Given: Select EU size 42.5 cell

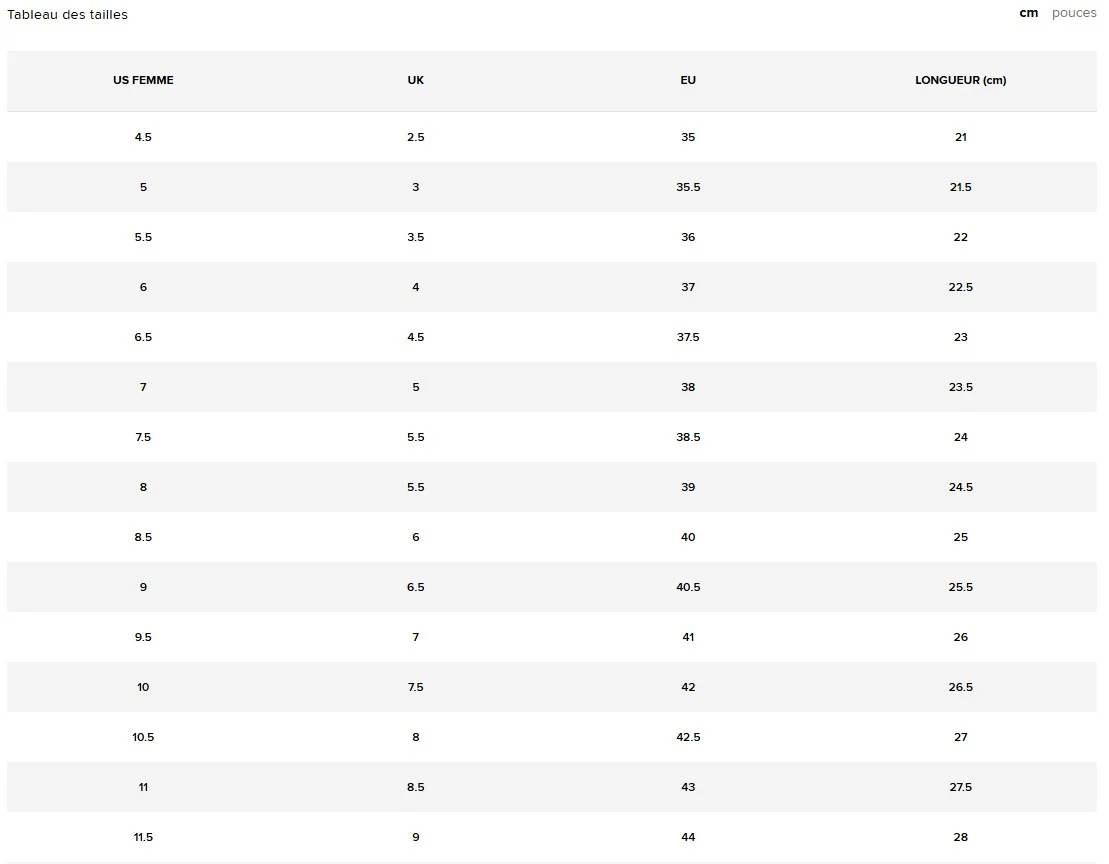Looking at the screenshot, I should pyautogui.click(x=688, y=737).
